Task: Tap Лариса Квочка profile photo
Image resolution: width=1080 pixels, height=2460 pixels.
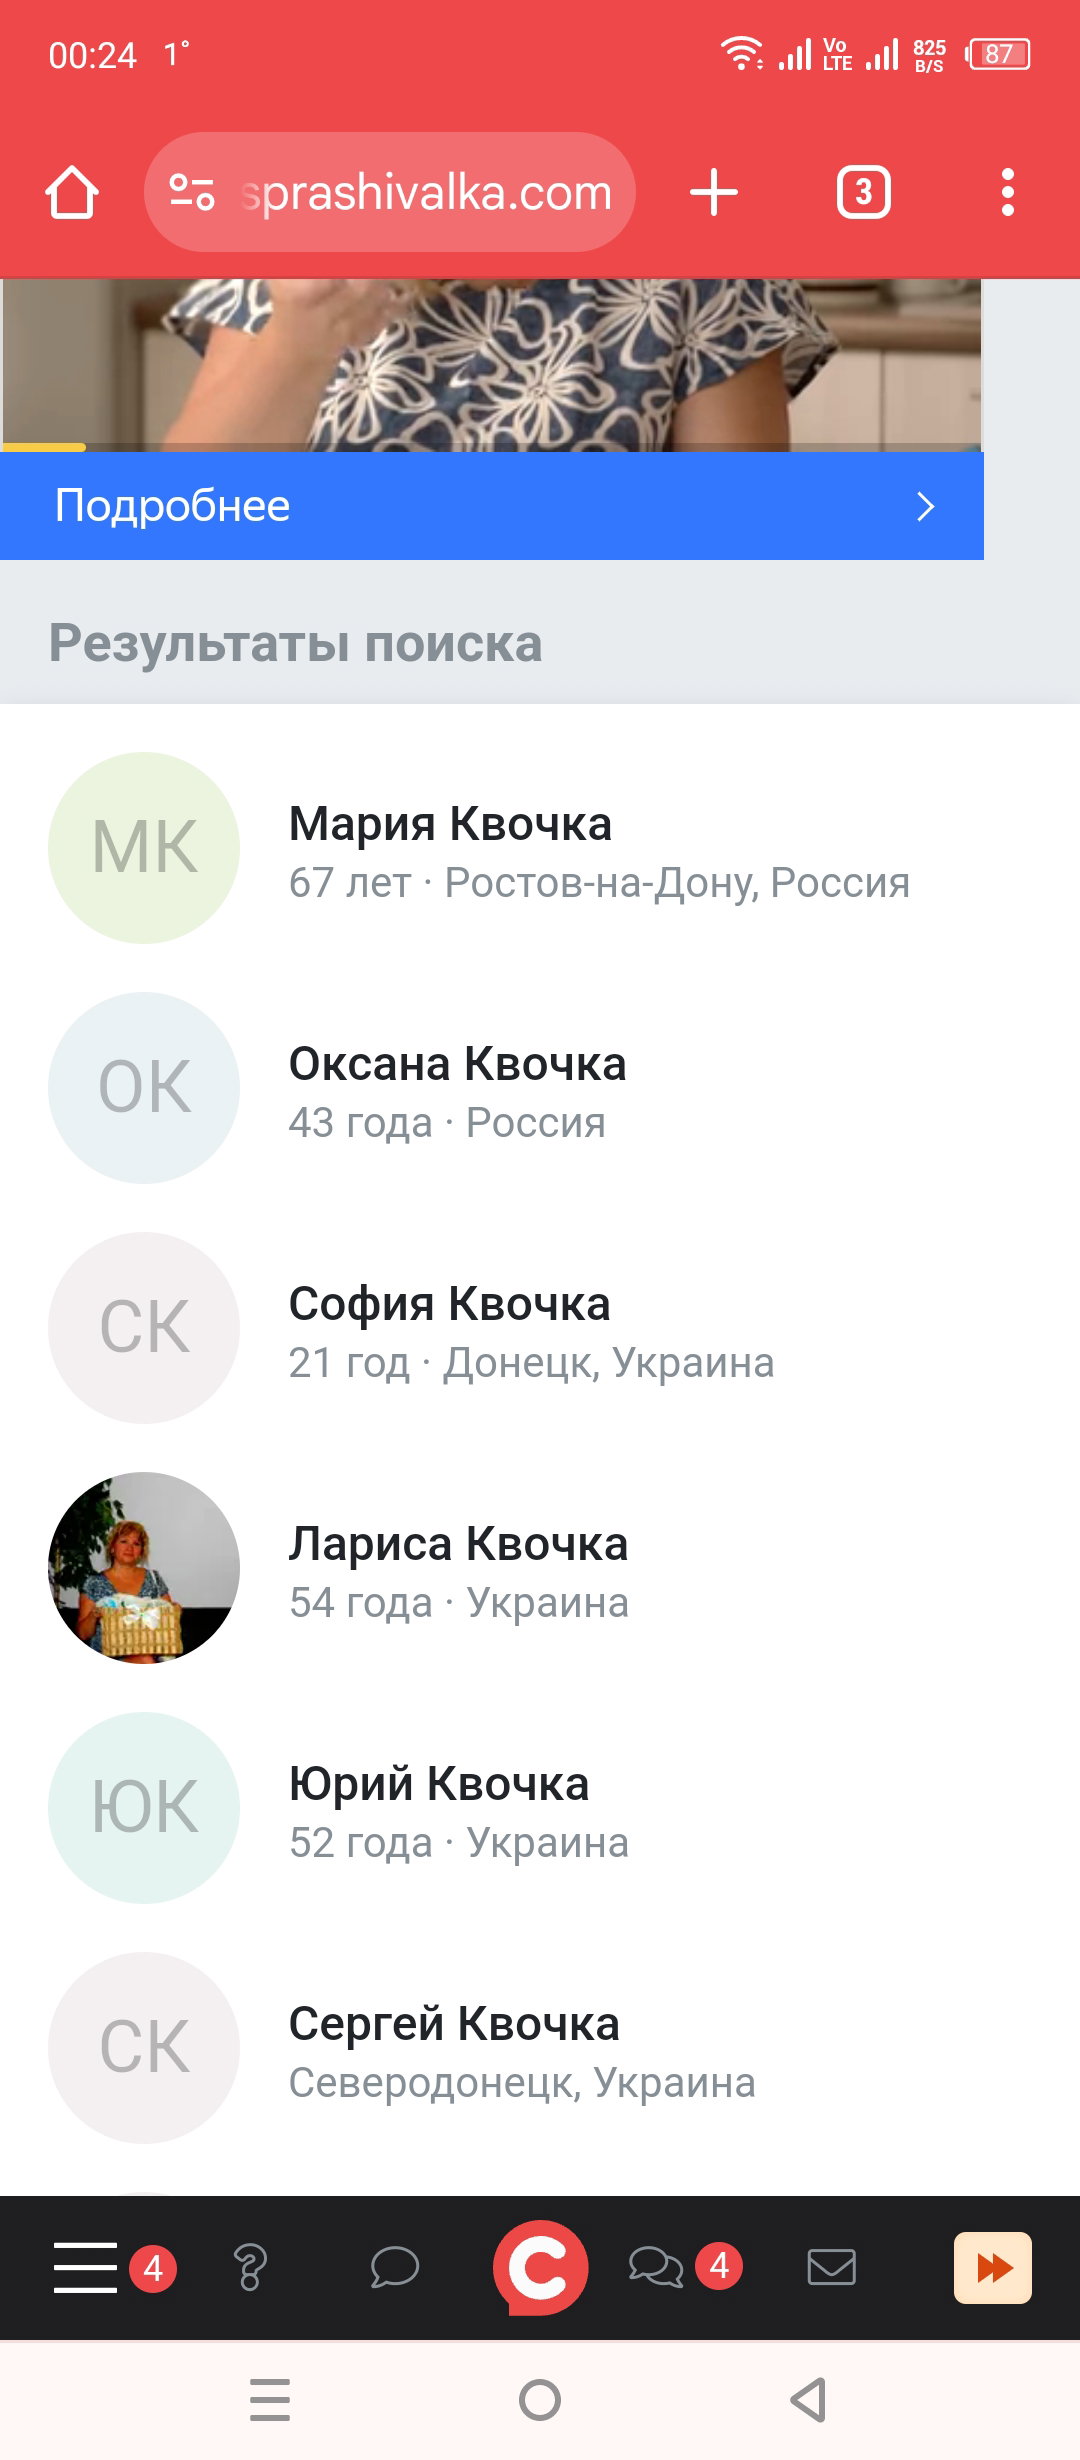Action: click(x=144, y=1568)
